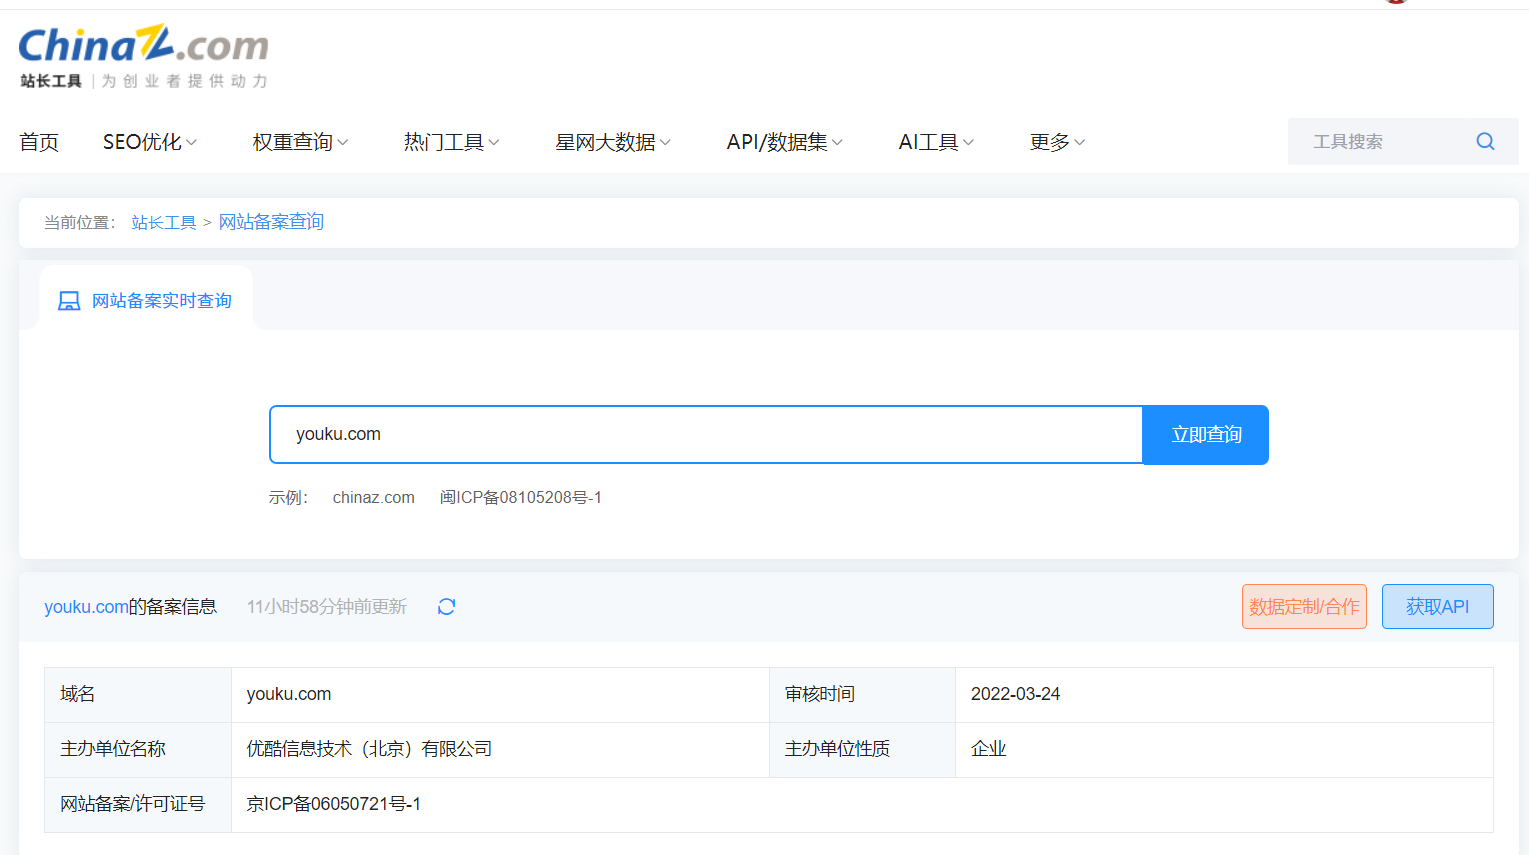Open 网站备案查询 breadcrumb link
Viewport: 1529px width, 855px height.
click(x=271, y=222)
